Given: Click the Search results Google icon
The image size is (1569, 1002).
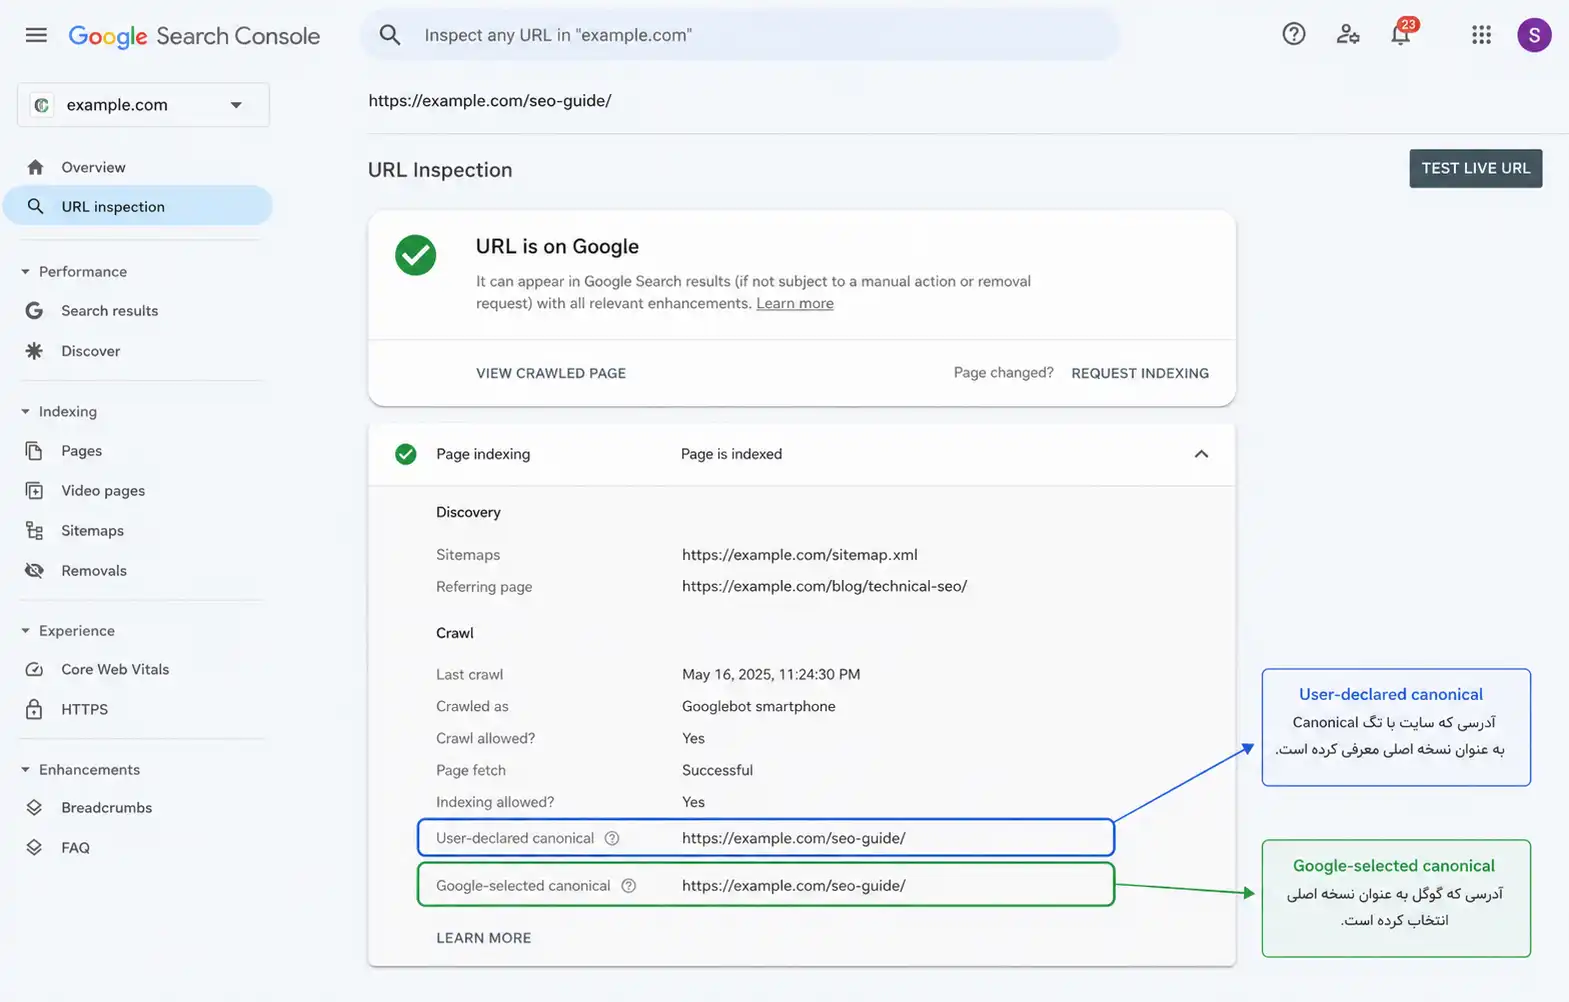Looking at the screenshot, I should point(34,311).
